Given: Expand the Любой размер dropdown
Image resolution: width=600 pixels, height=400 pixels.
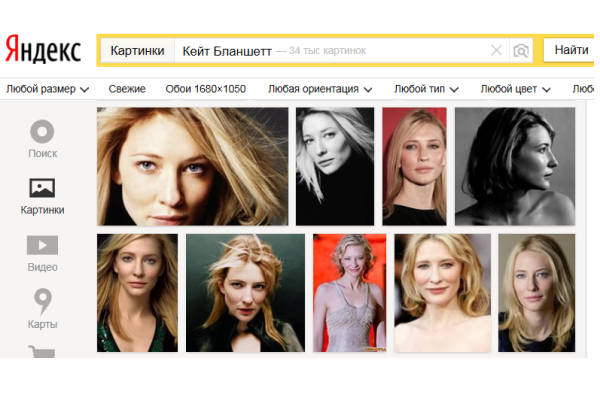Looking at the screenshot, I should [x=47, y=89].
